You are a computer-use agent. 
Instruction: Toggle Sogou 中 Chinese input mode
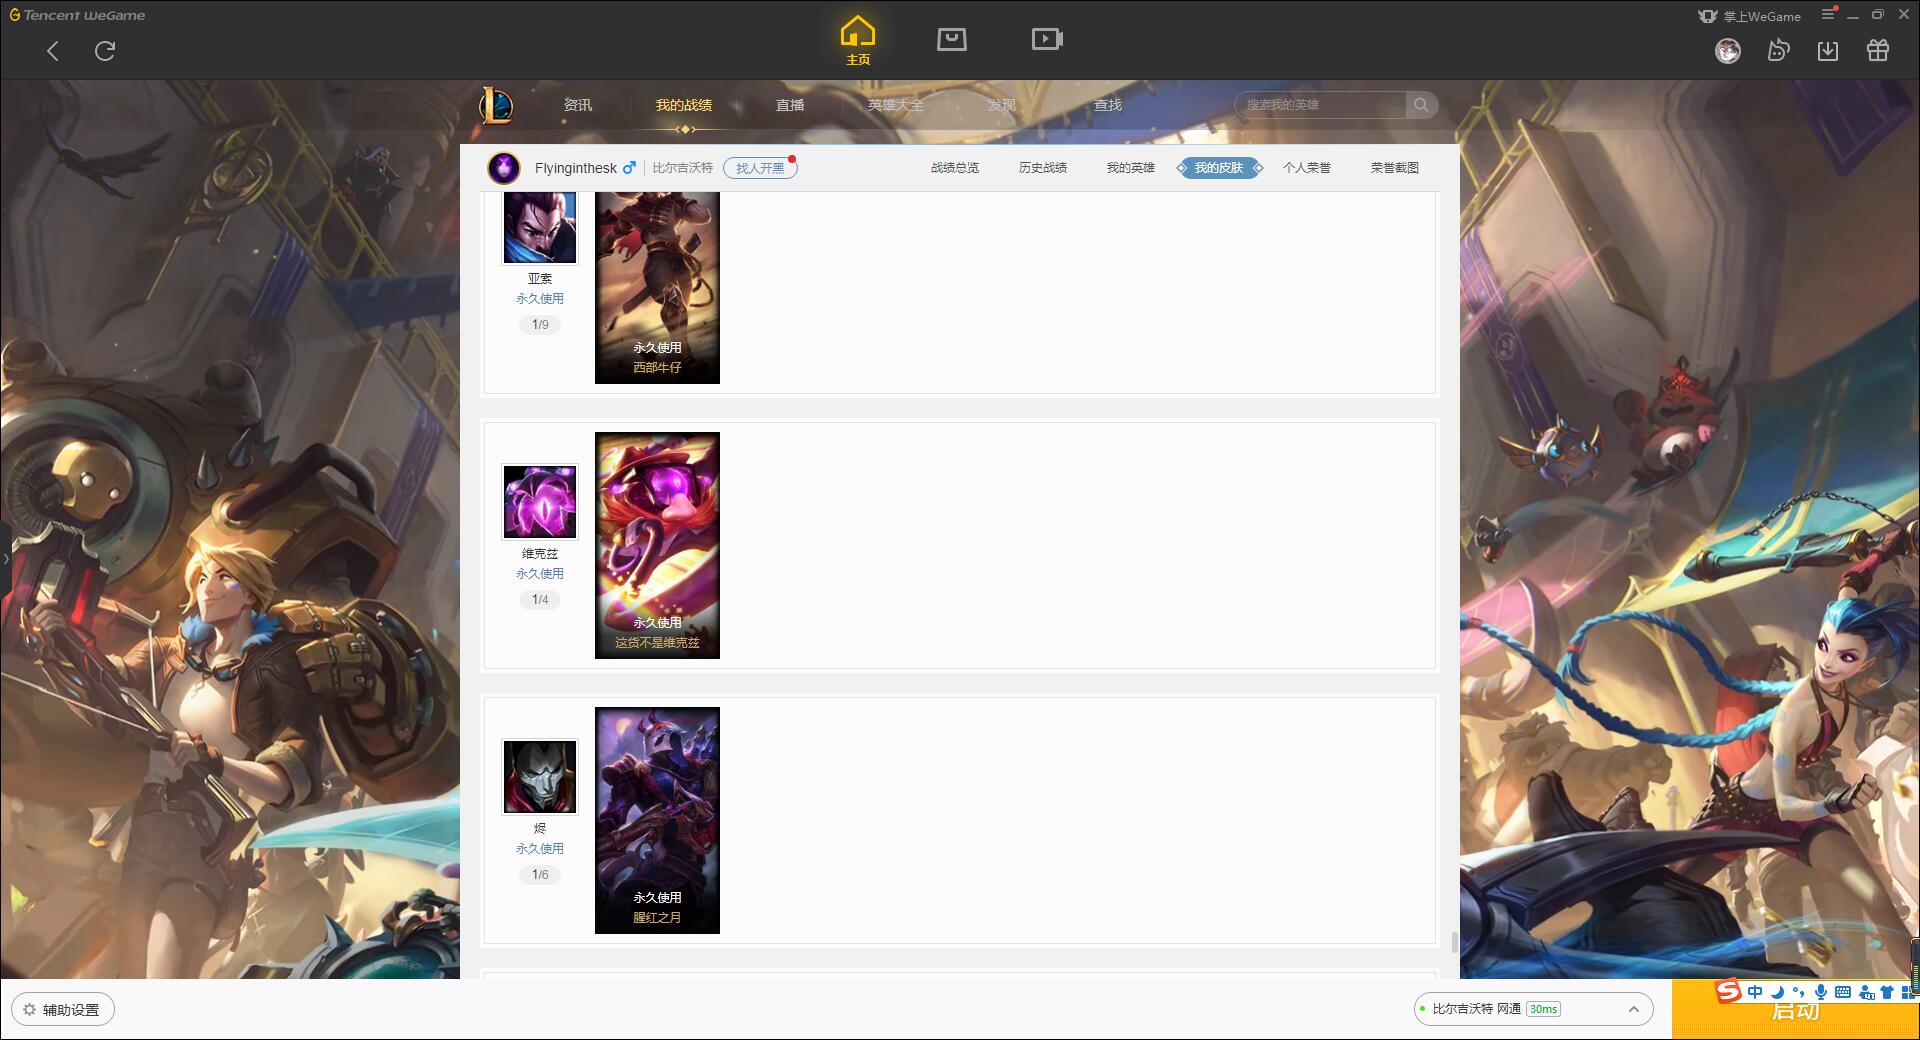[1755, 992]
